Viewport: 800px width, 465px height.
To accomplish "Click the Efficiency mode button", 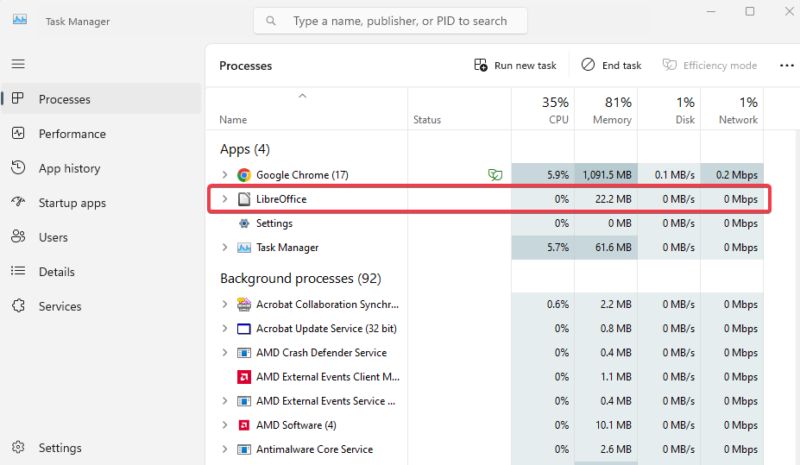I will 710,65.
